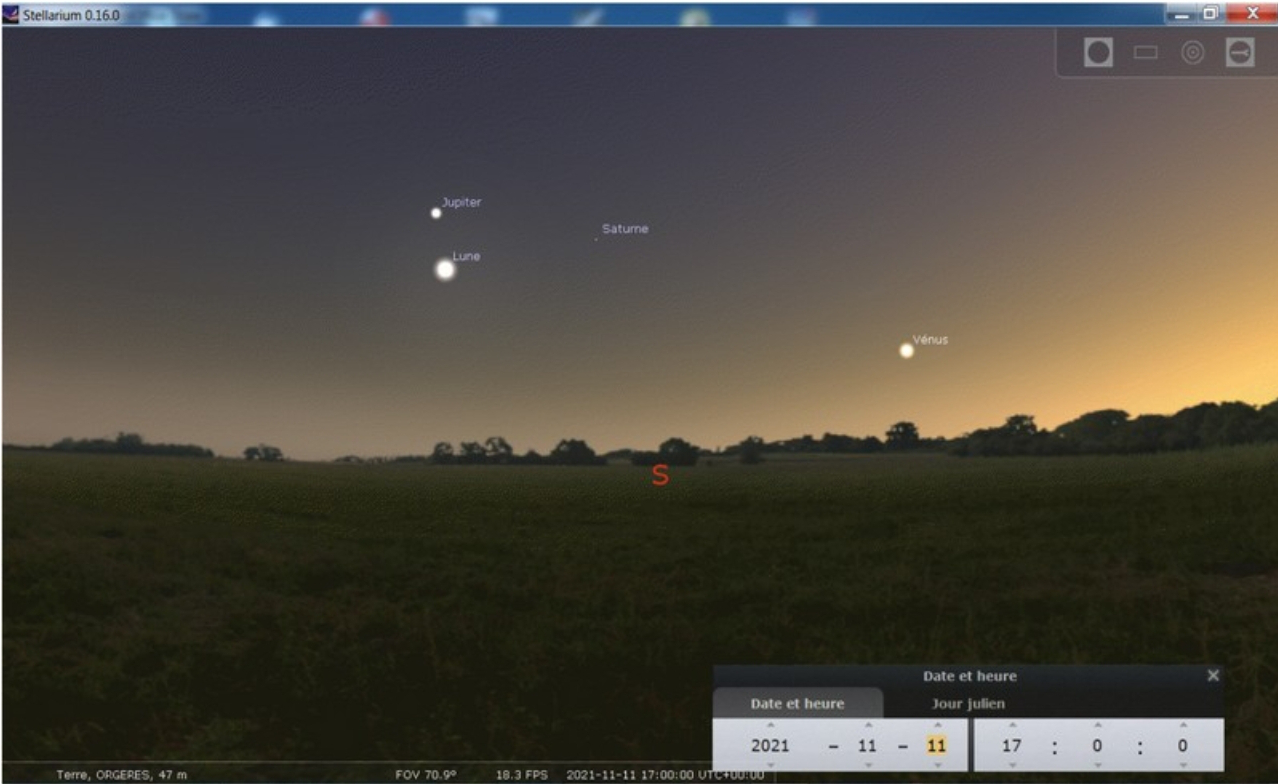Close the Date et heure panel
Viewport: 1278px width, 784px height.
(1213, 676)
